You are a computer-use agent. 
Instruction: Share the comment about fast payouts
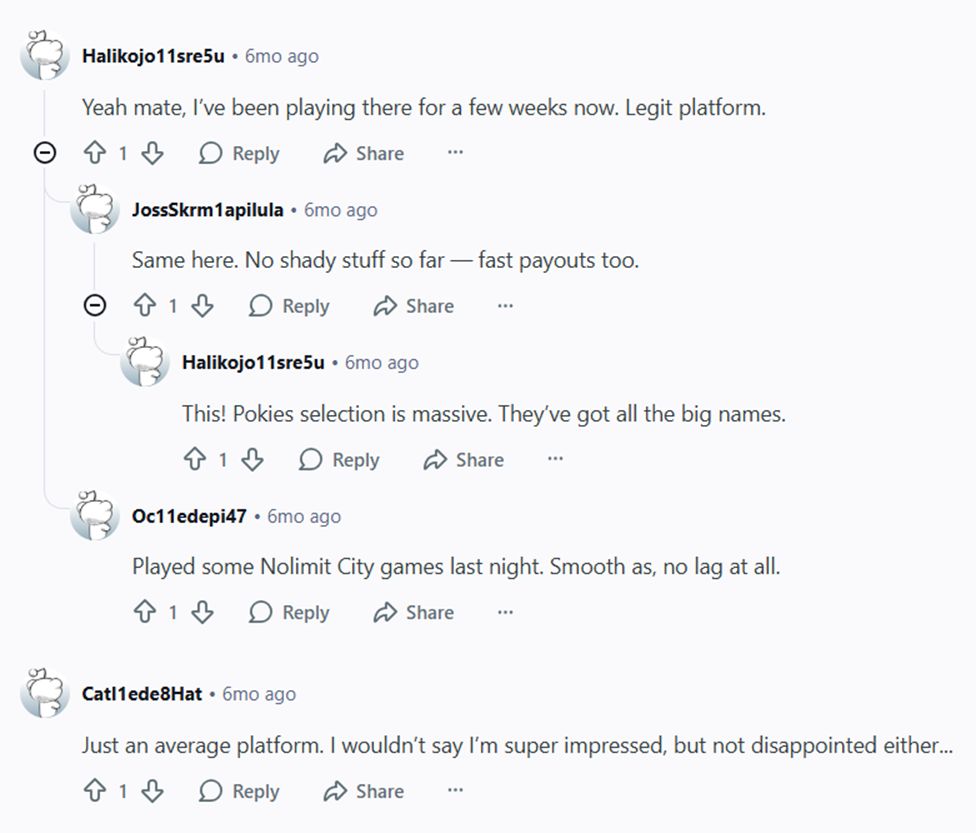(x=413, y=306)
